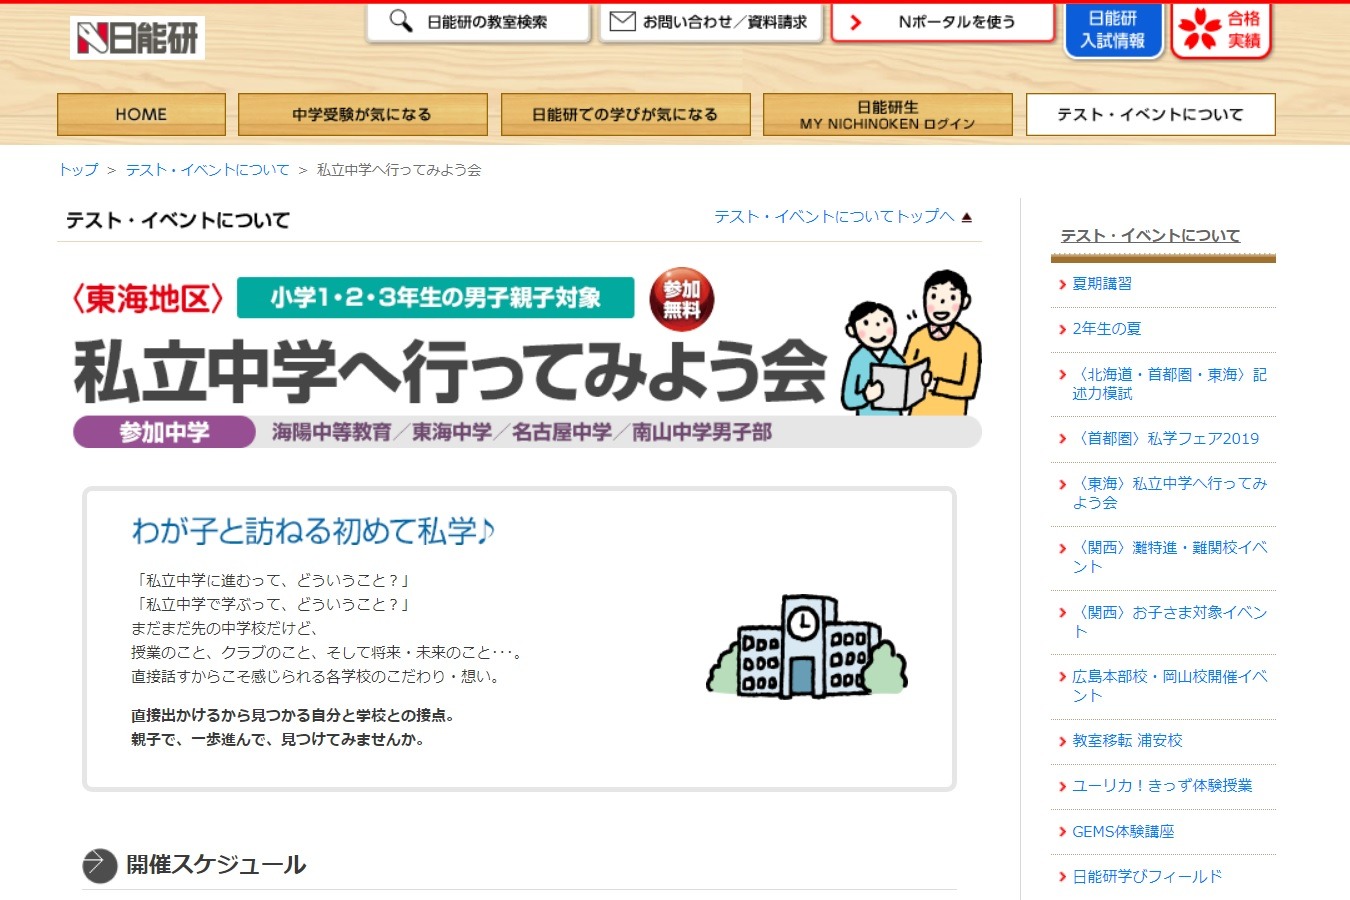
Task: Click the parent and child illustration
Action: coord(911,342)
